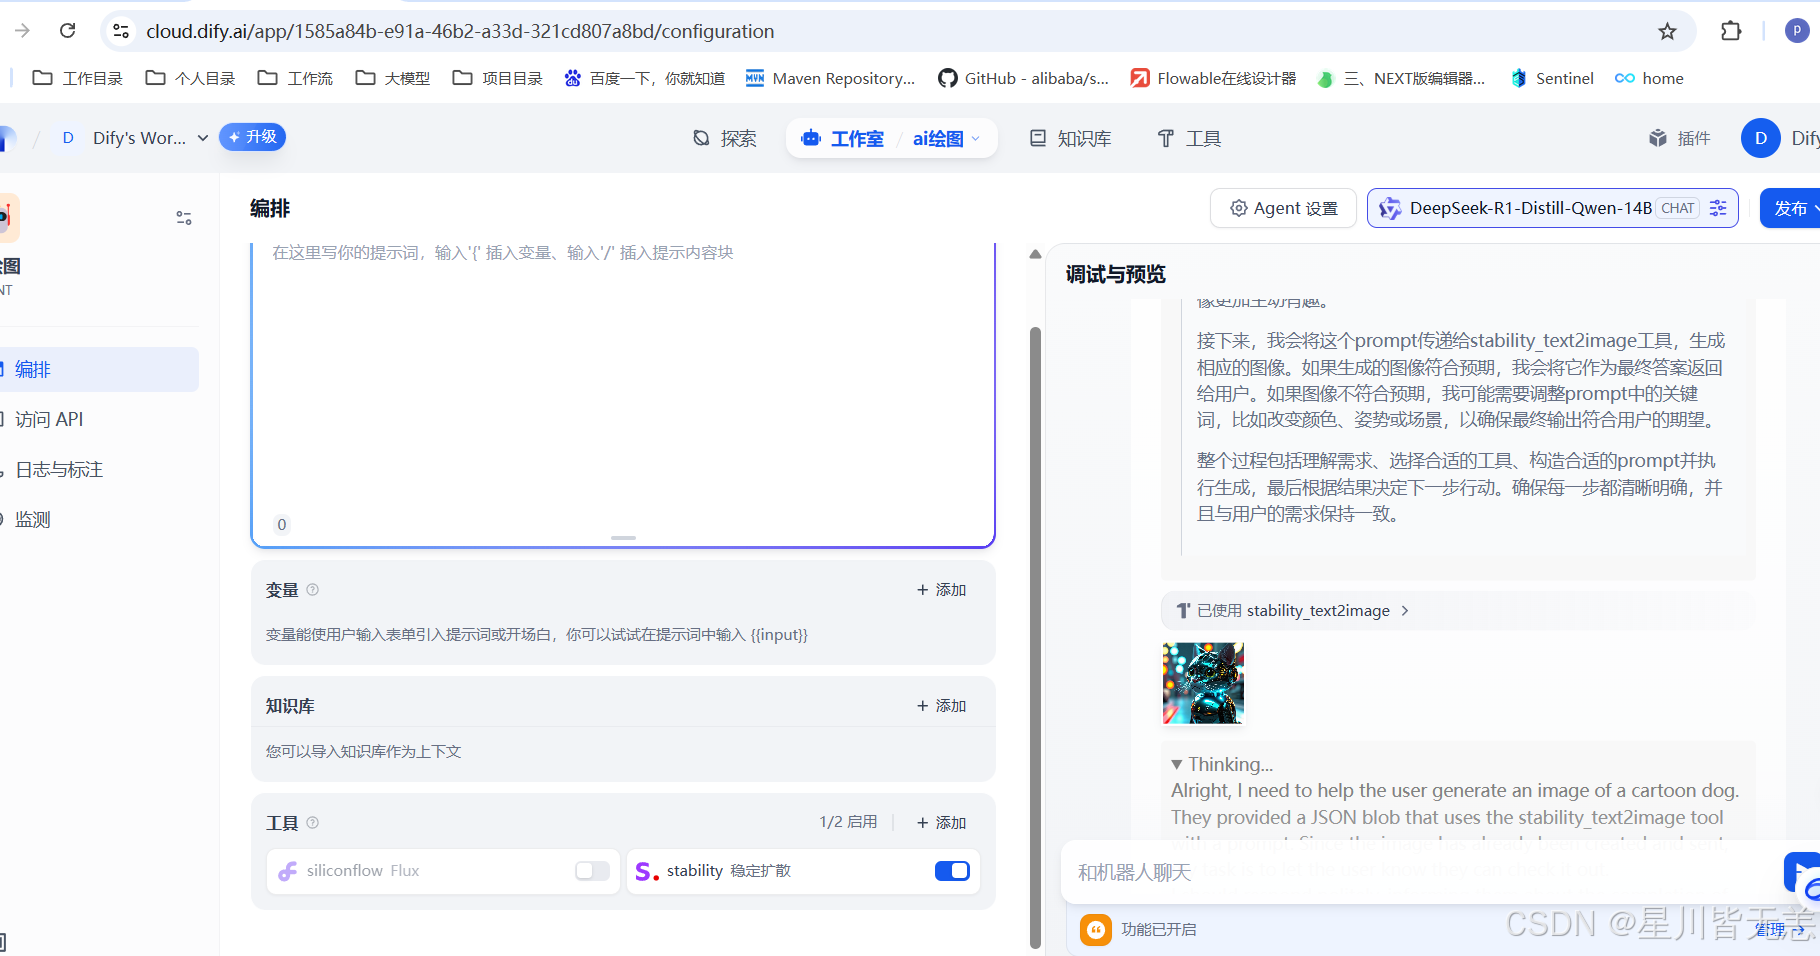Focus the prompt text editor area
This screenshot has height=956, width=1820.
(x=623, y=380)
